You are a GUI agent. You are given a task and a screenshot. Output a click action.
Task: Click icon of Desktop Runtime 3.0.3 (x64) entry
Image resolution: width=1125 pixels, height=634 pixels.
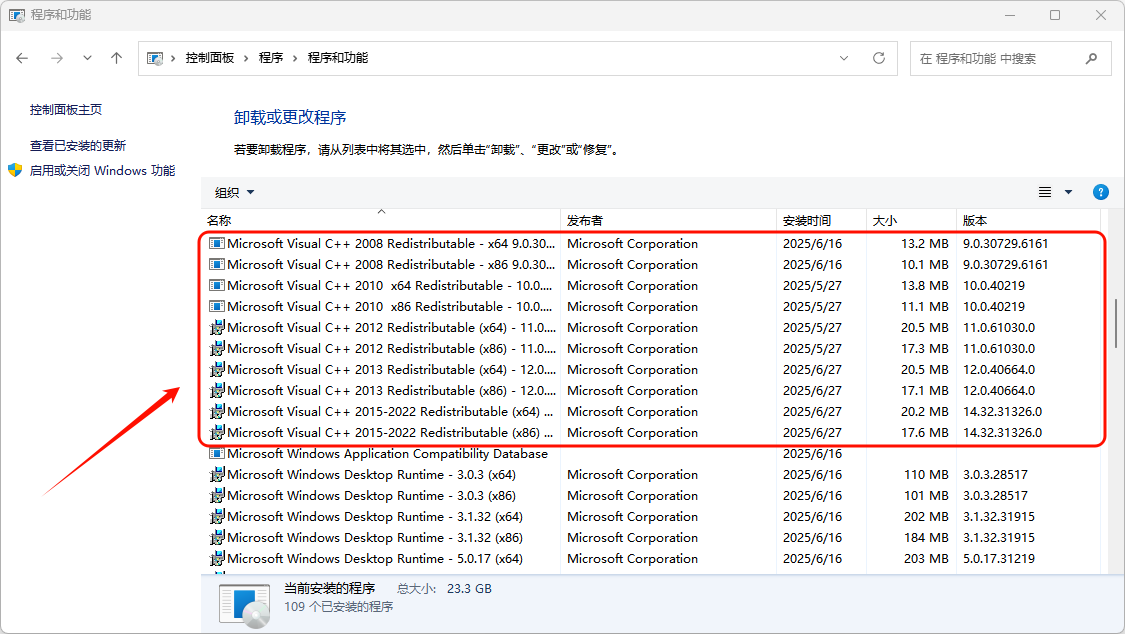pos(217,475)
